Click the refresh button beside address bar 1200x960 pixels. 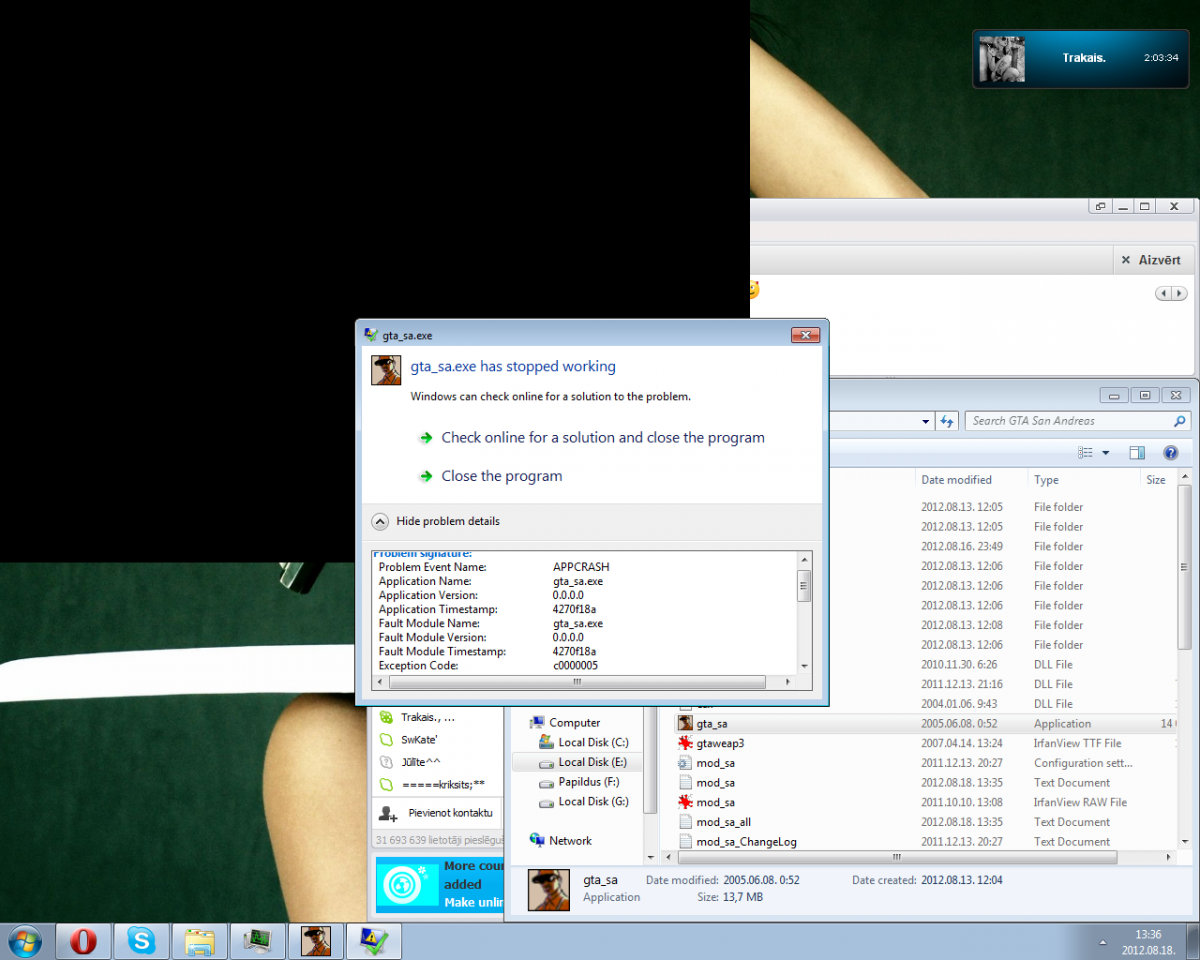[x=947, y=421]
